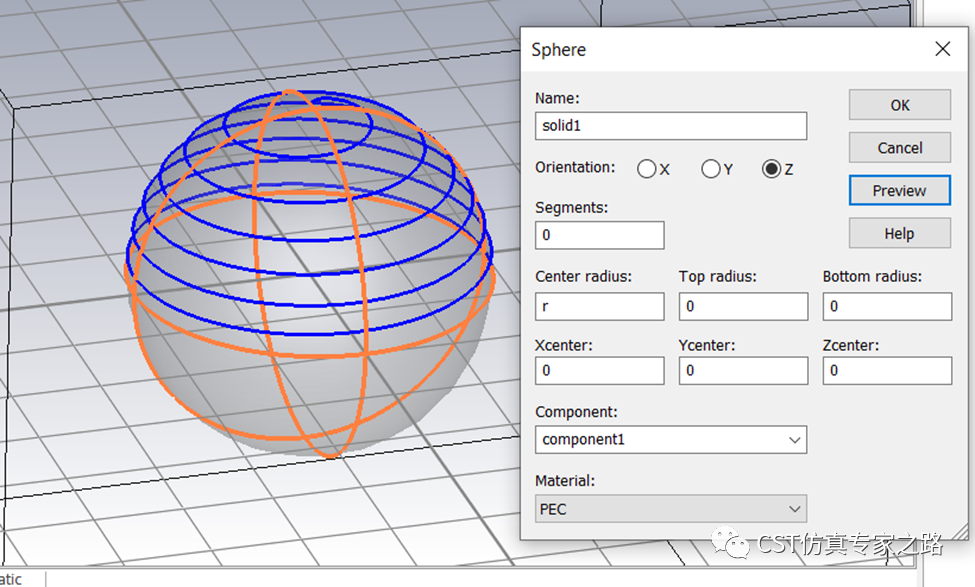Close the Sphere dialog with X
This screenshot has height=587, width=975.
[942, 49]
